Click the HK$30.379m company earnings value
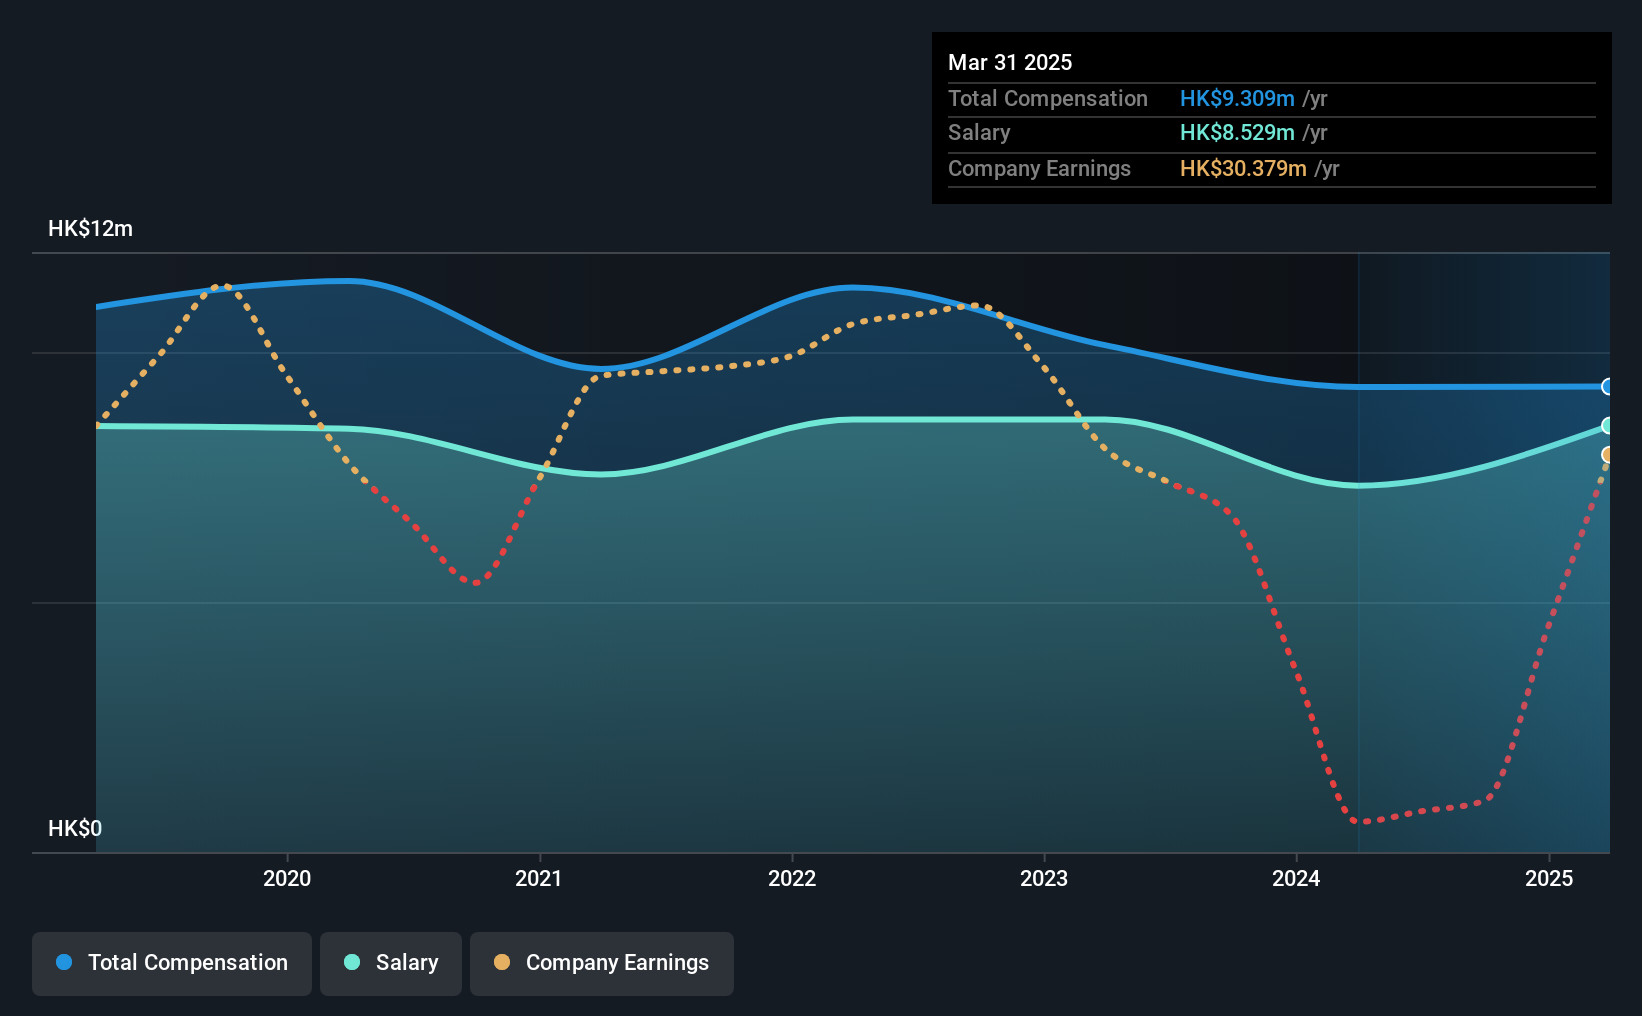 click(1243, 168)
